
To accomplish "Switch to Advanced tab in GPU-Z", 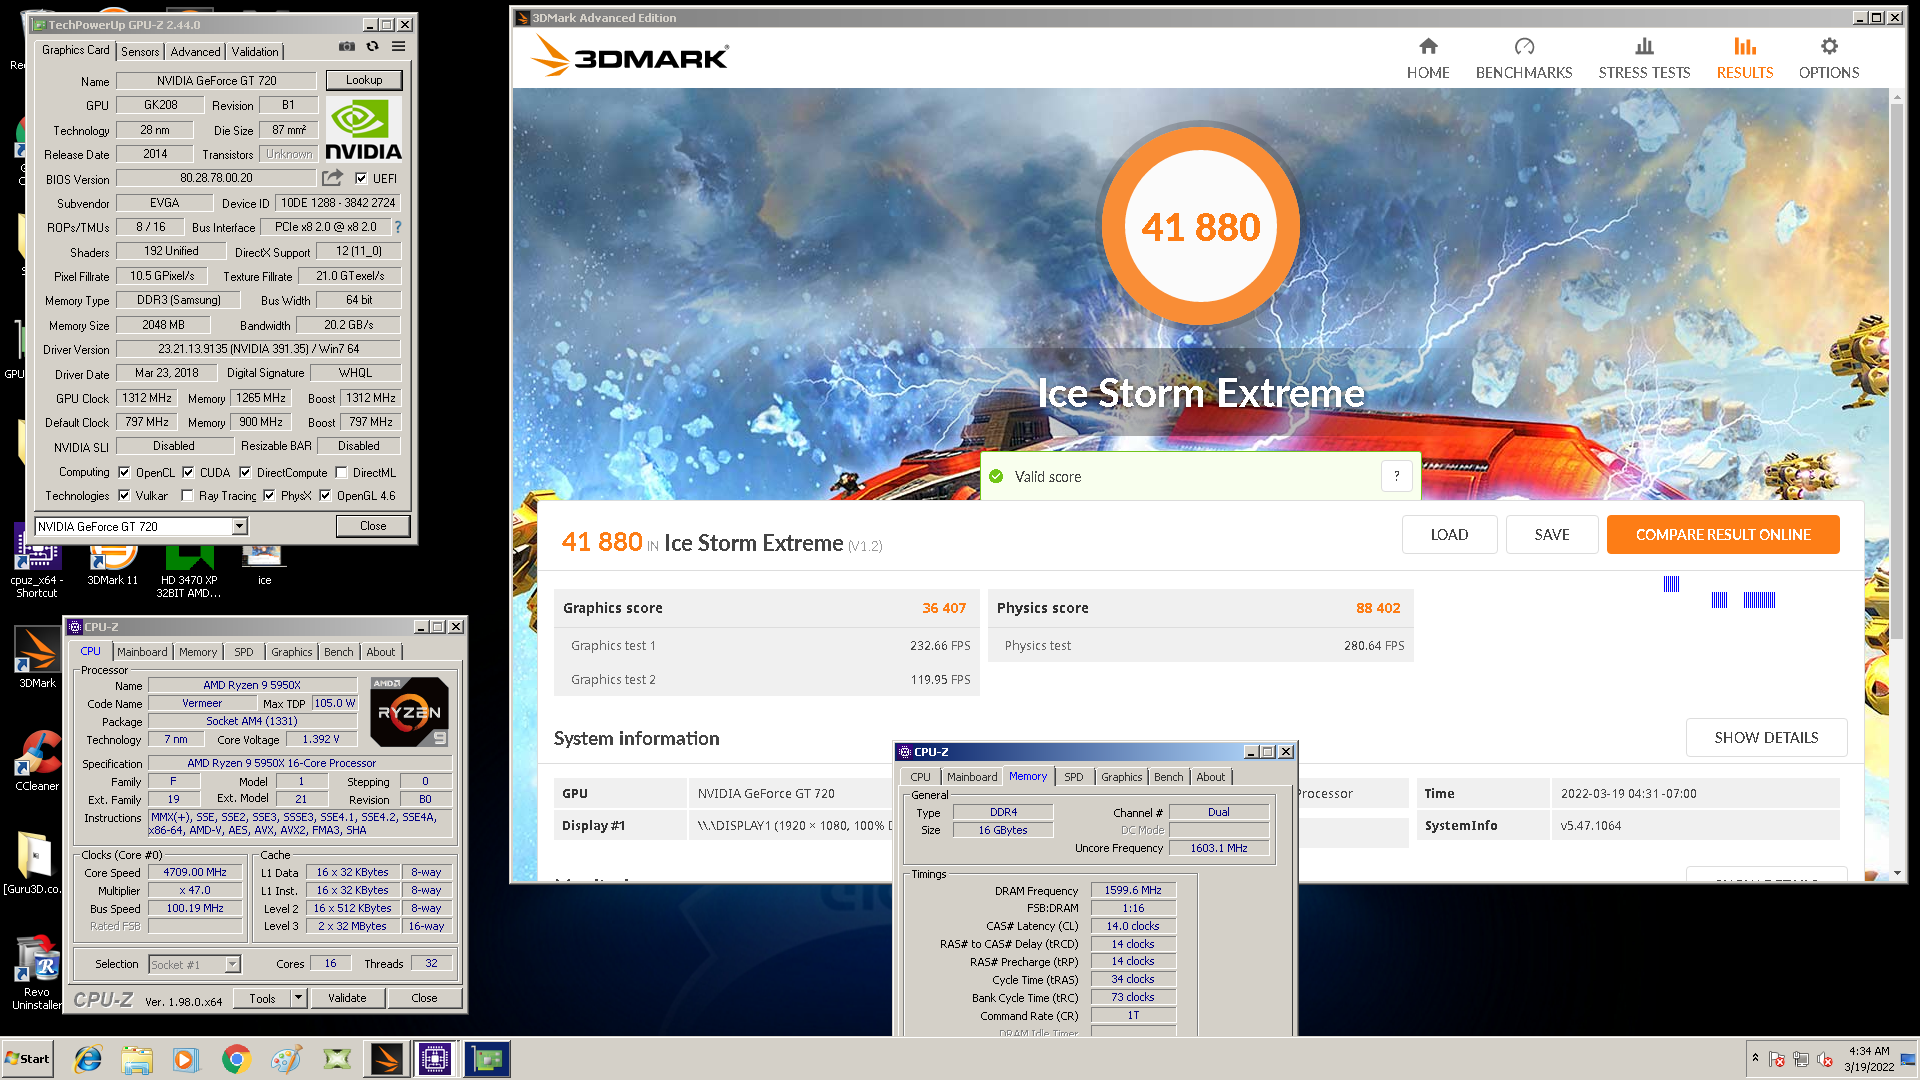I will (195, 52).
